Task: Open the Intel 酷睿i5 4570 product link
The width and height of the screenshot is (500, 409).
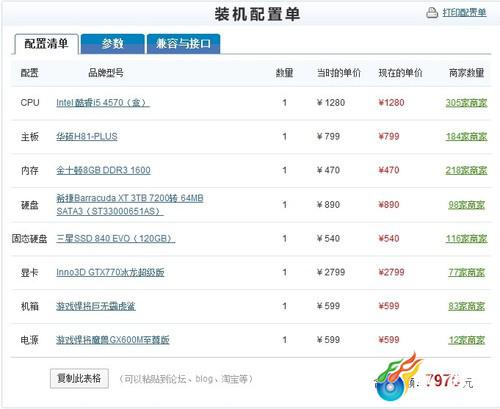Action: pyautogui.click(x=103, y=103)
